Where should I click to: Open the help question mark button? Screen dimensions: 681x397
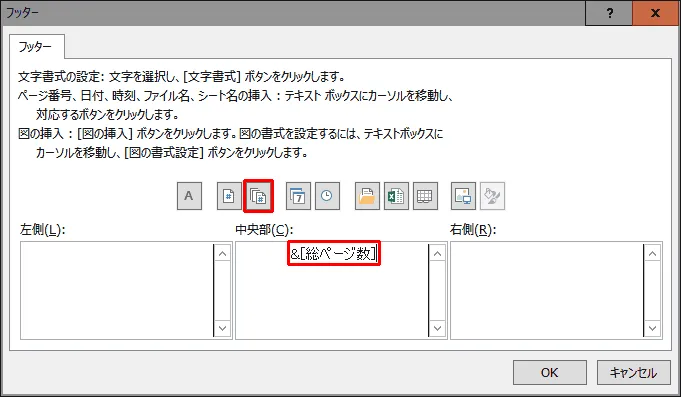tap(609, 13)
